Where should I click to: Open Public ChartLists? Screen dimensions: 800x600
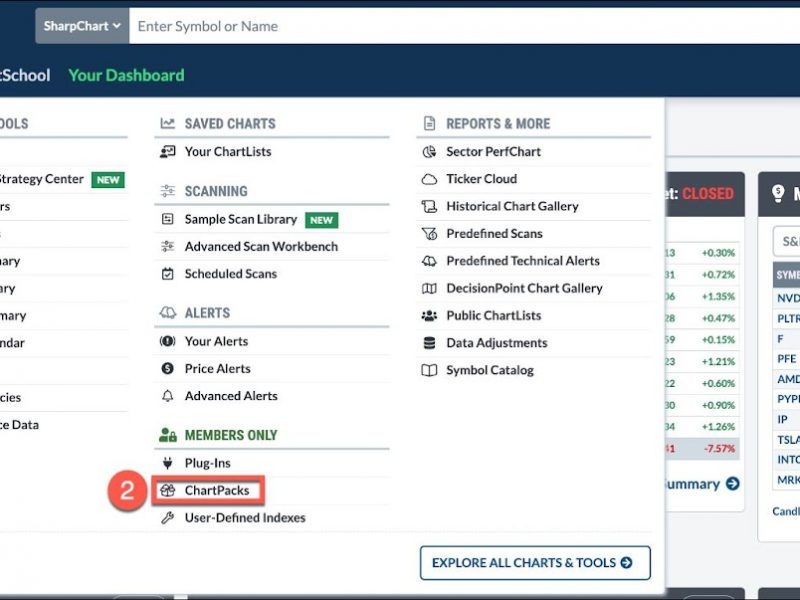493,316
